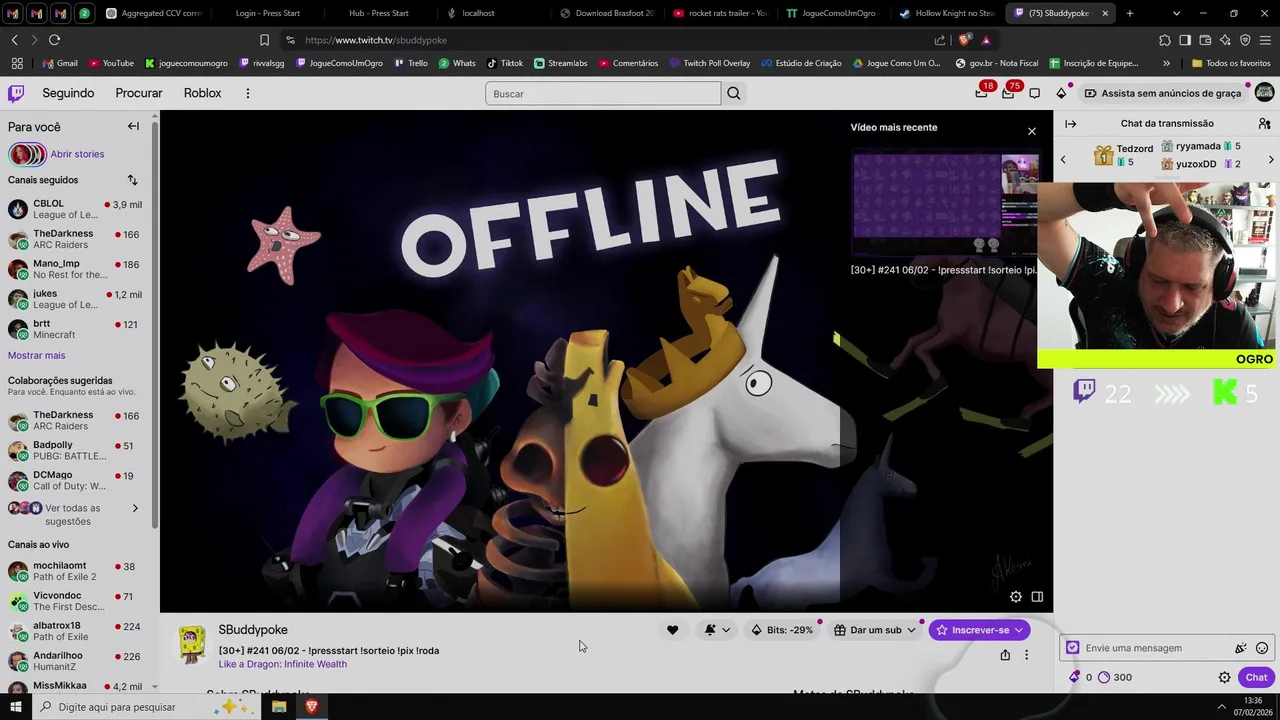
Task: Switch to Hollow Knight Steam browser tab
Action: [945, 13]
